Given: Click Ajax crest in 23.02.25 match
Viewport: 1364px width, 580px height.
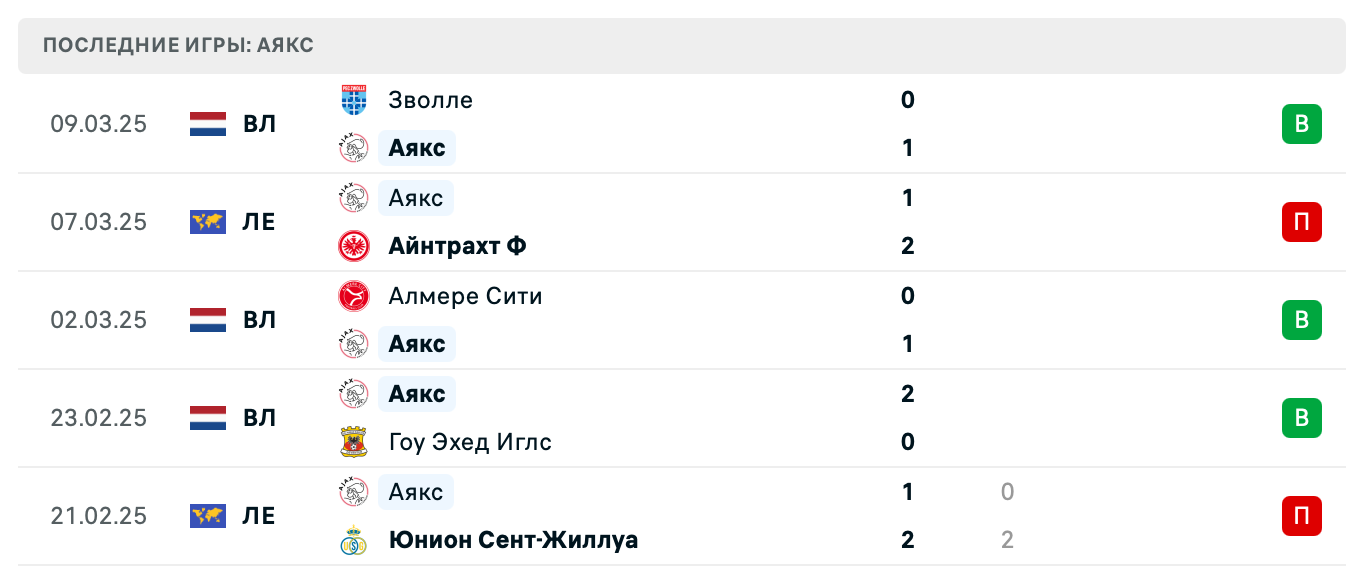Looking at the screenshot, I should point(354,394).
